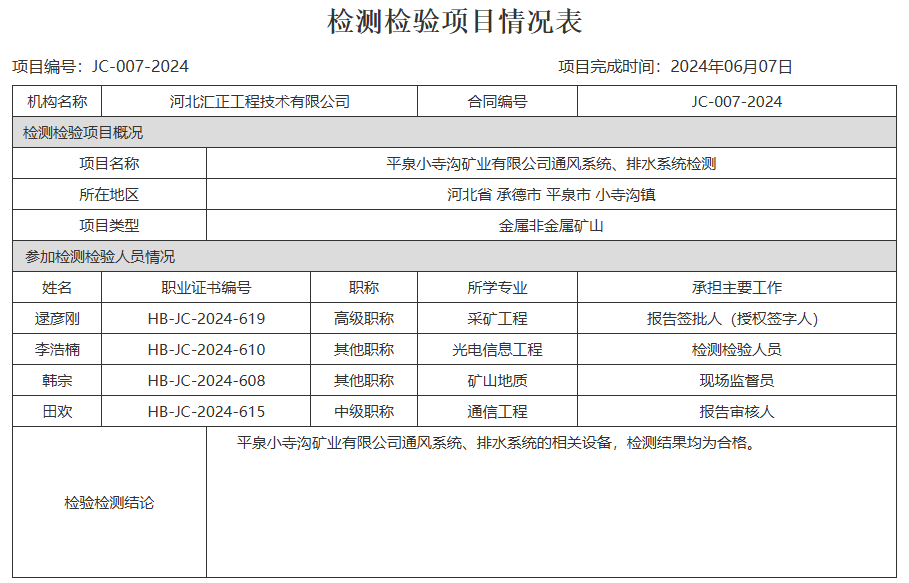The image size is (909, 583).
Task: Select certificate number HB-JC-2024-610
Action: click(x=206, y=349)
